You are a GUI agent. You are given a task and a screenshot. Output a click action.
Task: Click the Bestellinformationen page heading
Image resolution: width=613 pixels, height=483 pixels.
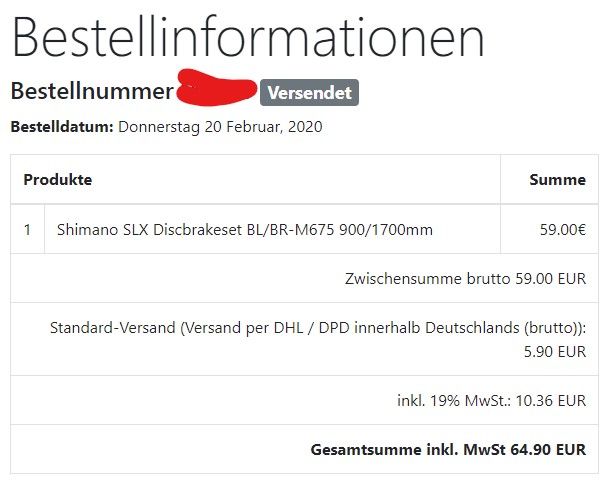click(x=248, y=38)
